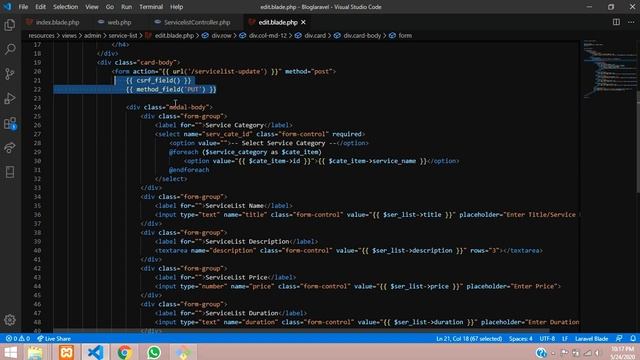
Task: Click '@endforeach' on line 31
Action: (x=189, y=170)
